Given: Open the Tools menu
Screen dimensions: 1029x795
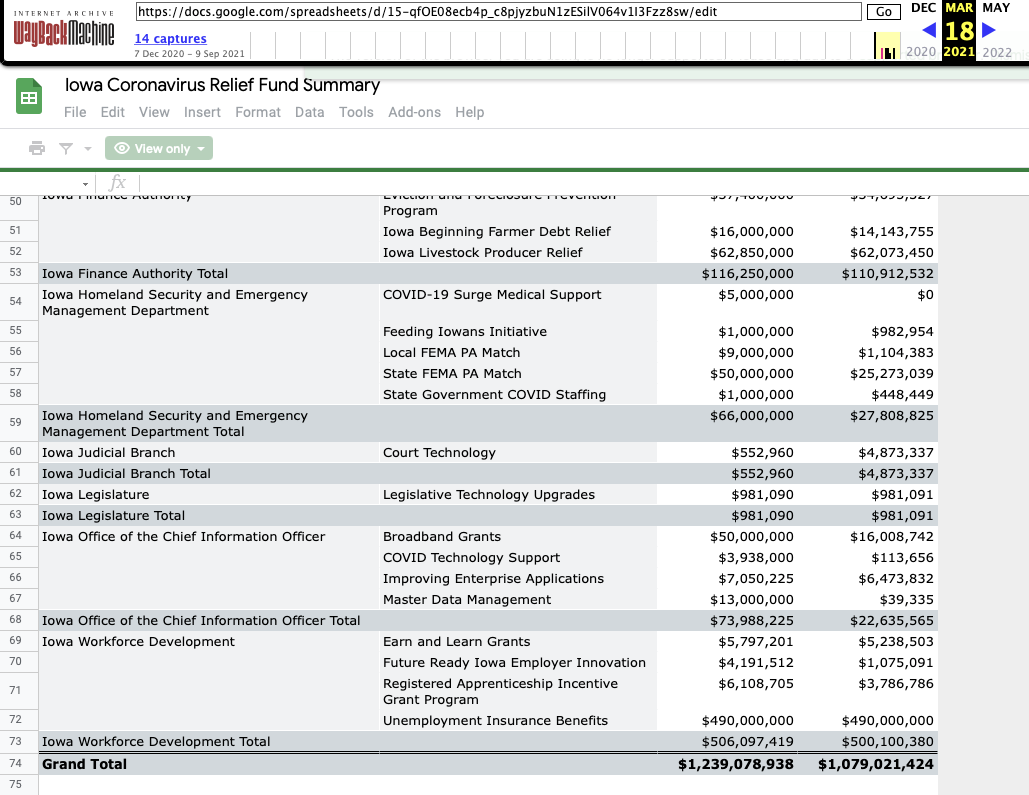Looking at the screenshot, I should 356,112.
